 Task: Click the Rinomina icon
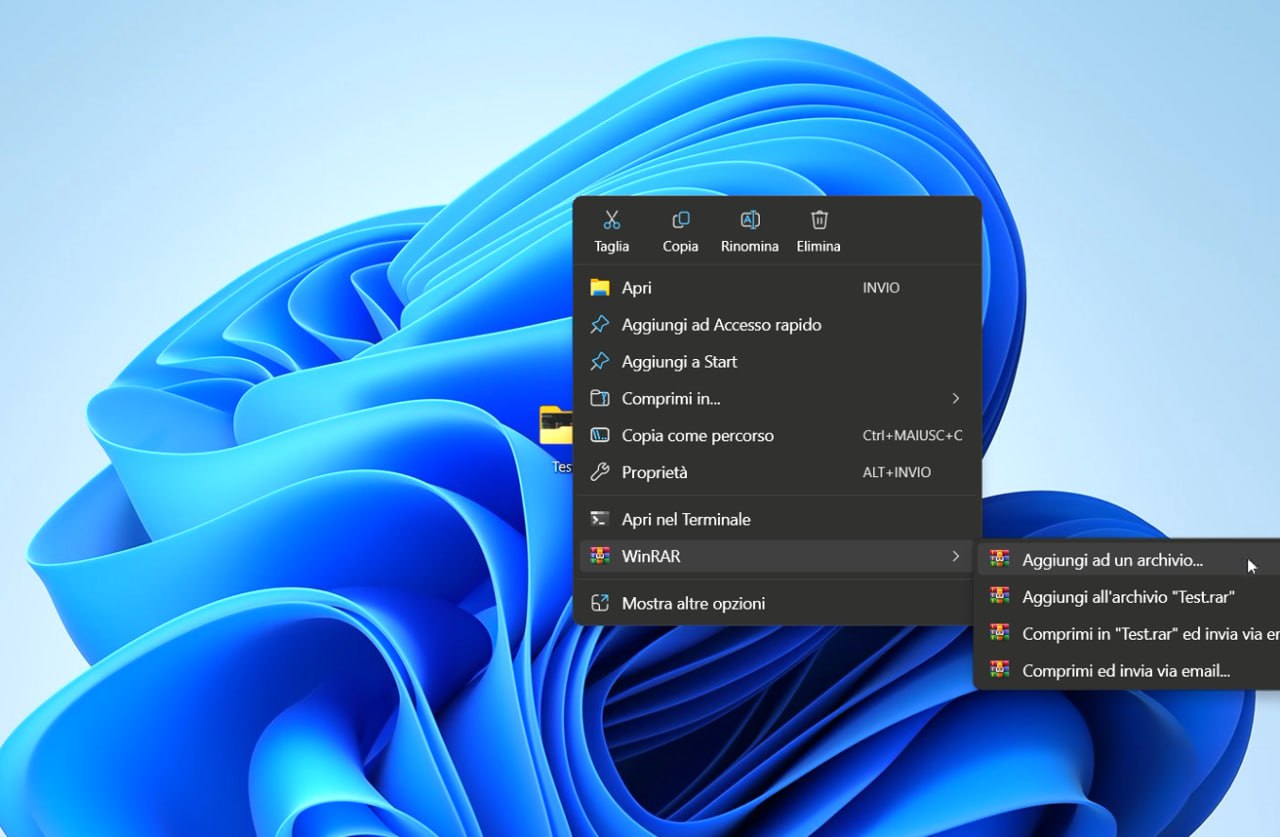click(x=749, y=220)
